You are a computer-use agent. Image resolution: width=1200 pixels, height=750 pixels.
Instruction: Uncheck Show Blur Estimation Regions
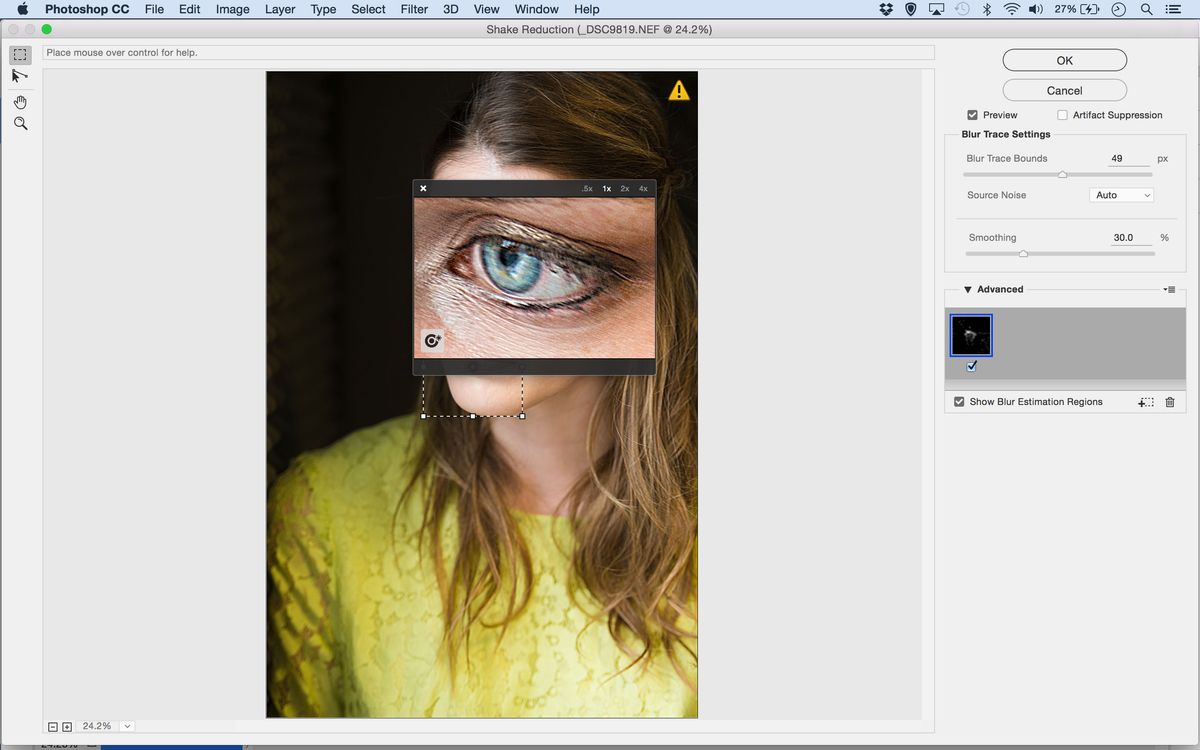tap(960, 402)
